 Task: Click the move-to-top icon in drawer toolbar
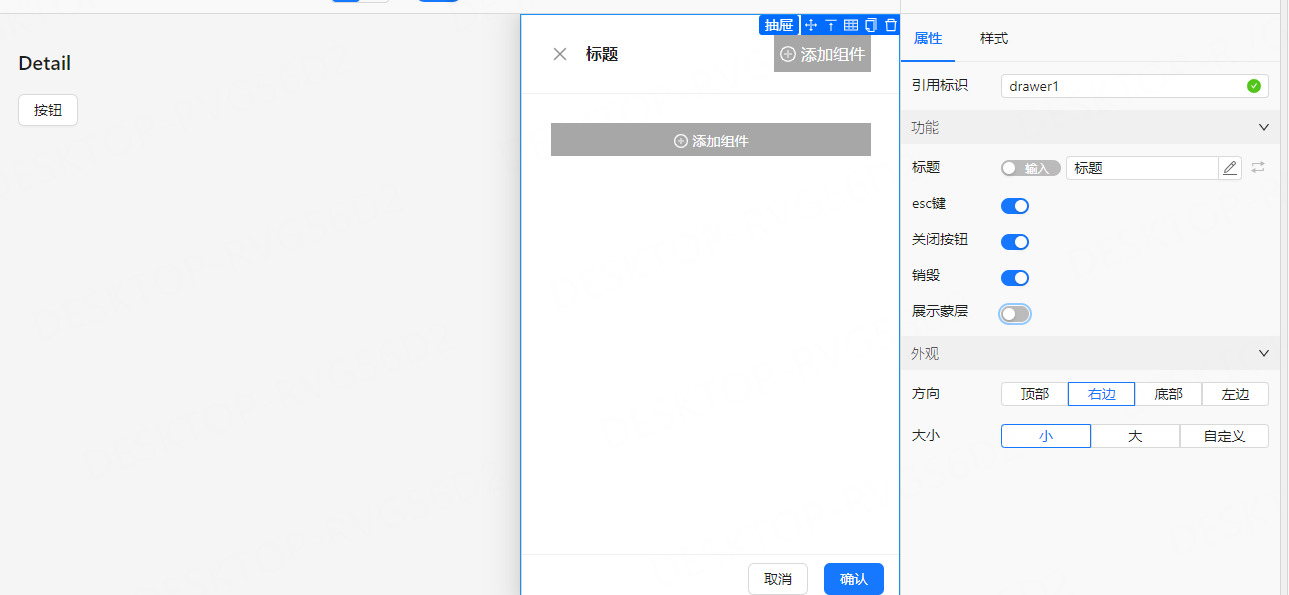pyautogui.click(x=830, y=25)
